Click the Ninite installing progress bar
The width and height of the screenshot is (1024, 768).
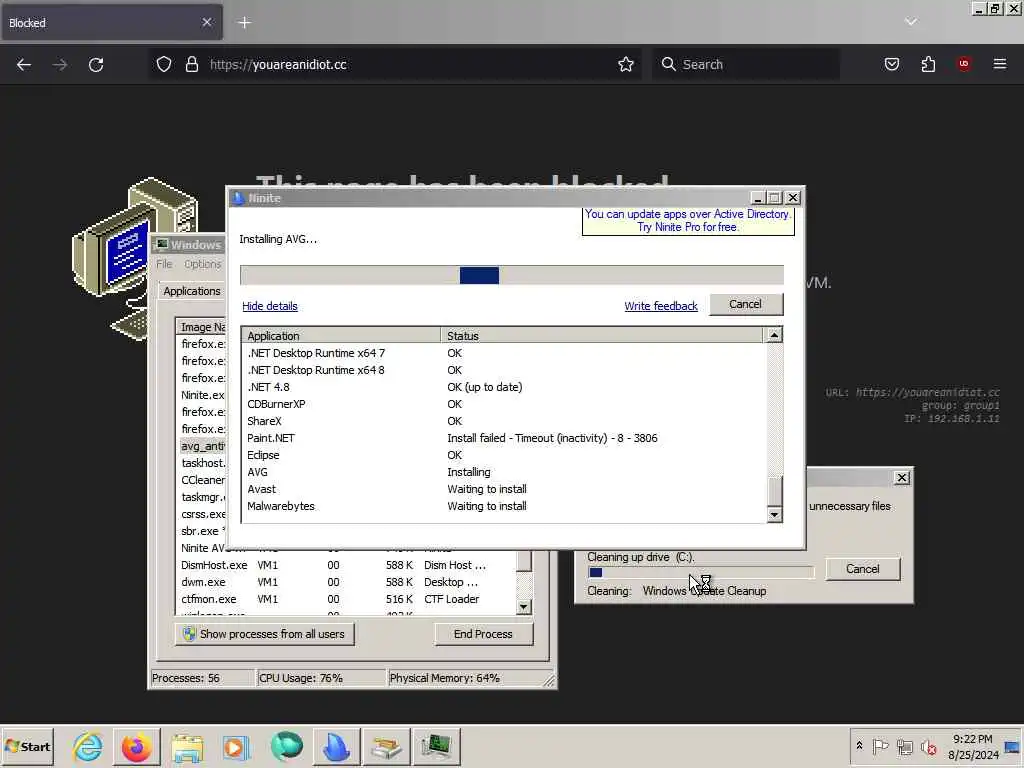click(x=511, y=275)
